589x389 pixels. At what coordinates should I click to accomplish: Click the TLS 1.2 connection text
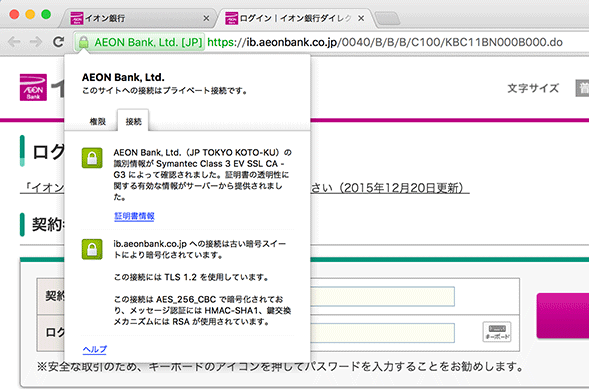192,277
